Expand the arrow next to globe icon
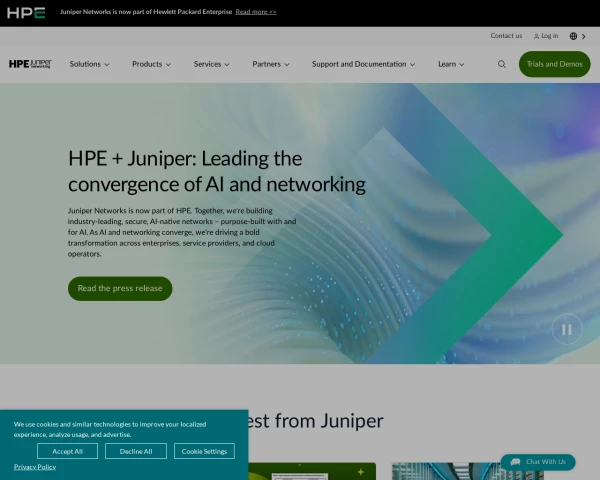Image resolution: width=600 pixels, height=480 pixels. (584, 36)
